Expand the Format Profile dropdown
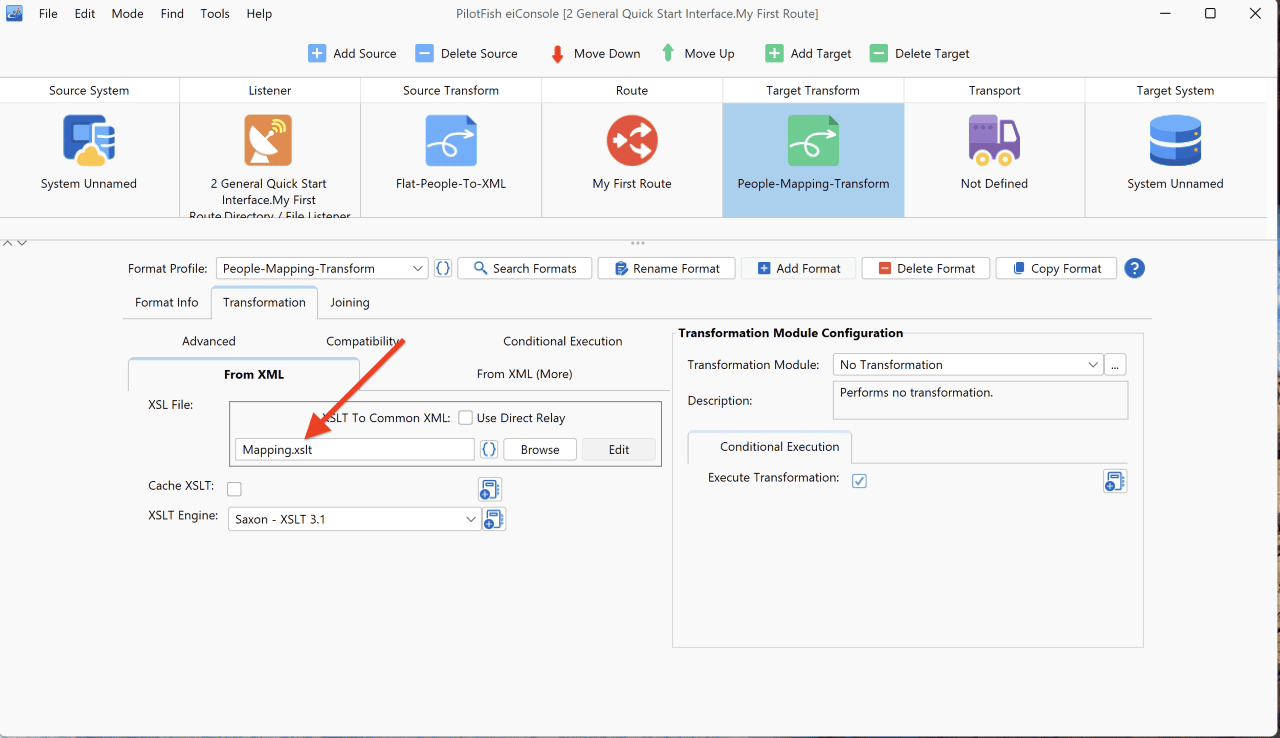 [x=322, y=268]
